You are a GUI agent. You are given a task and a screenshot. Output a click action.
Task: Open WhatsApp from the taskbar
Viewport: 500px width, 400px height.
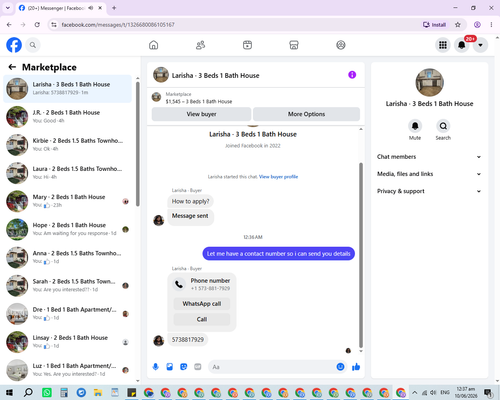pos(47,392)
